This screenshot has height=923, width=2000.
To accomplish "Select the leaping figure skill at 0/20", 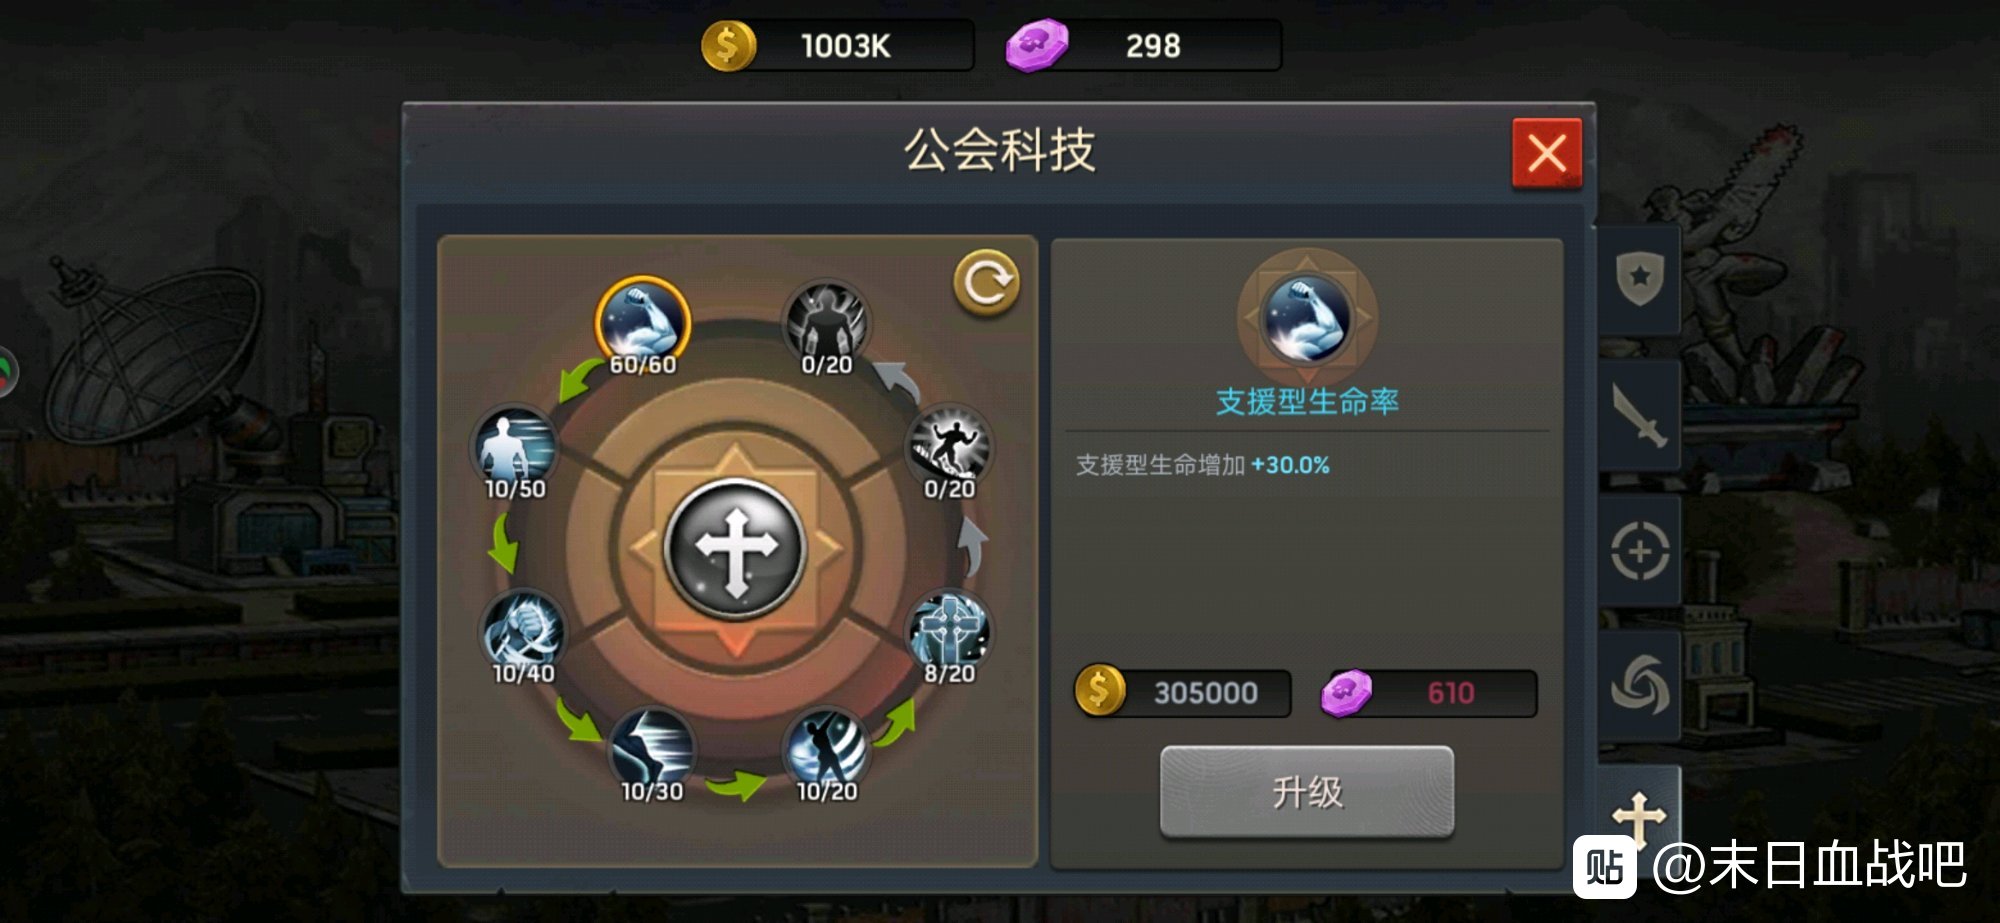I will 948,446.
